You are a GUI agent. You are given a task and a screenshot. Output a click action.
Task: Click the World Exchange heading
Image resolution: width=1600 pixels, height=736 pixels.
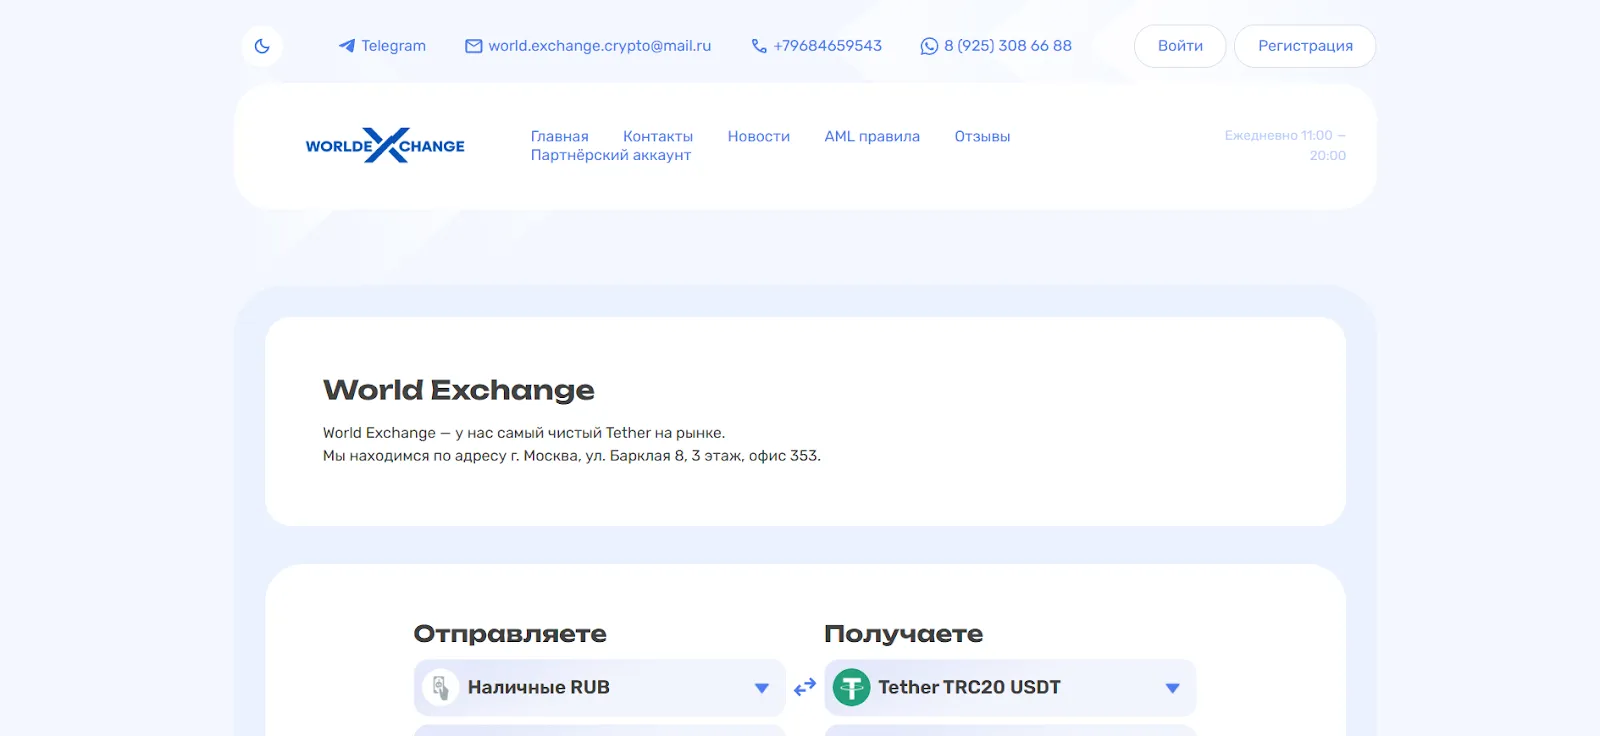(x=459, y=390)
